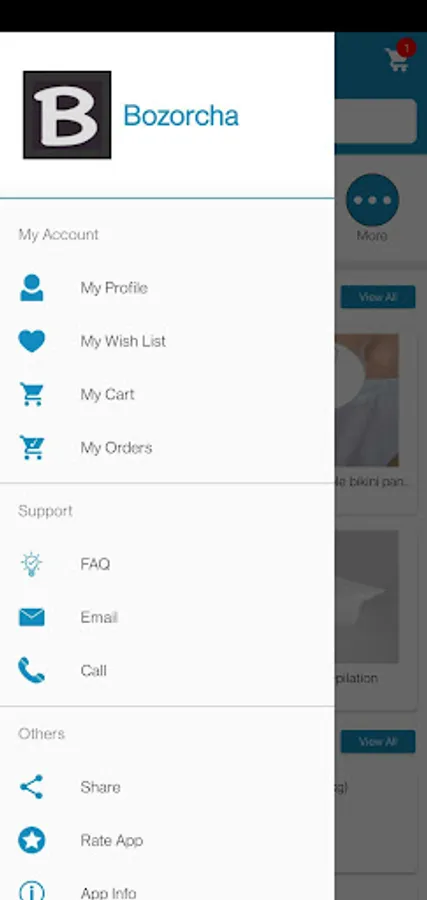This screenshot has width=427, height=900.
Task: Click the Email envelope icon
Action: coord(32,618)
